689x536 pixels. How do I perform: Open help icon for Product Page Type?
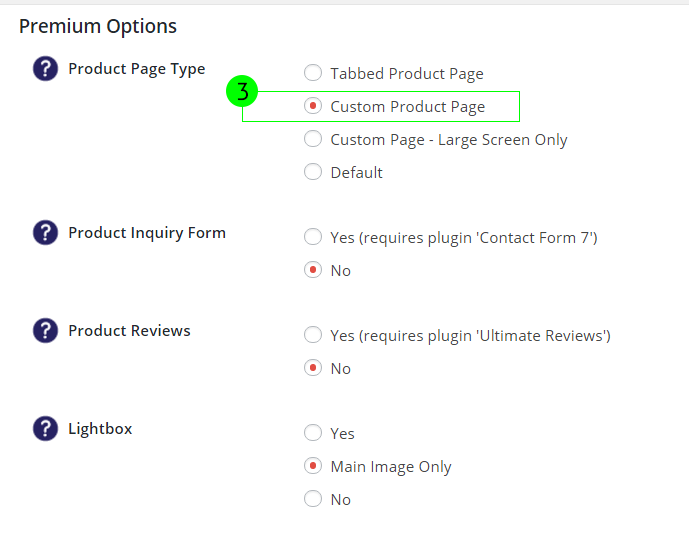click(45, 69)
